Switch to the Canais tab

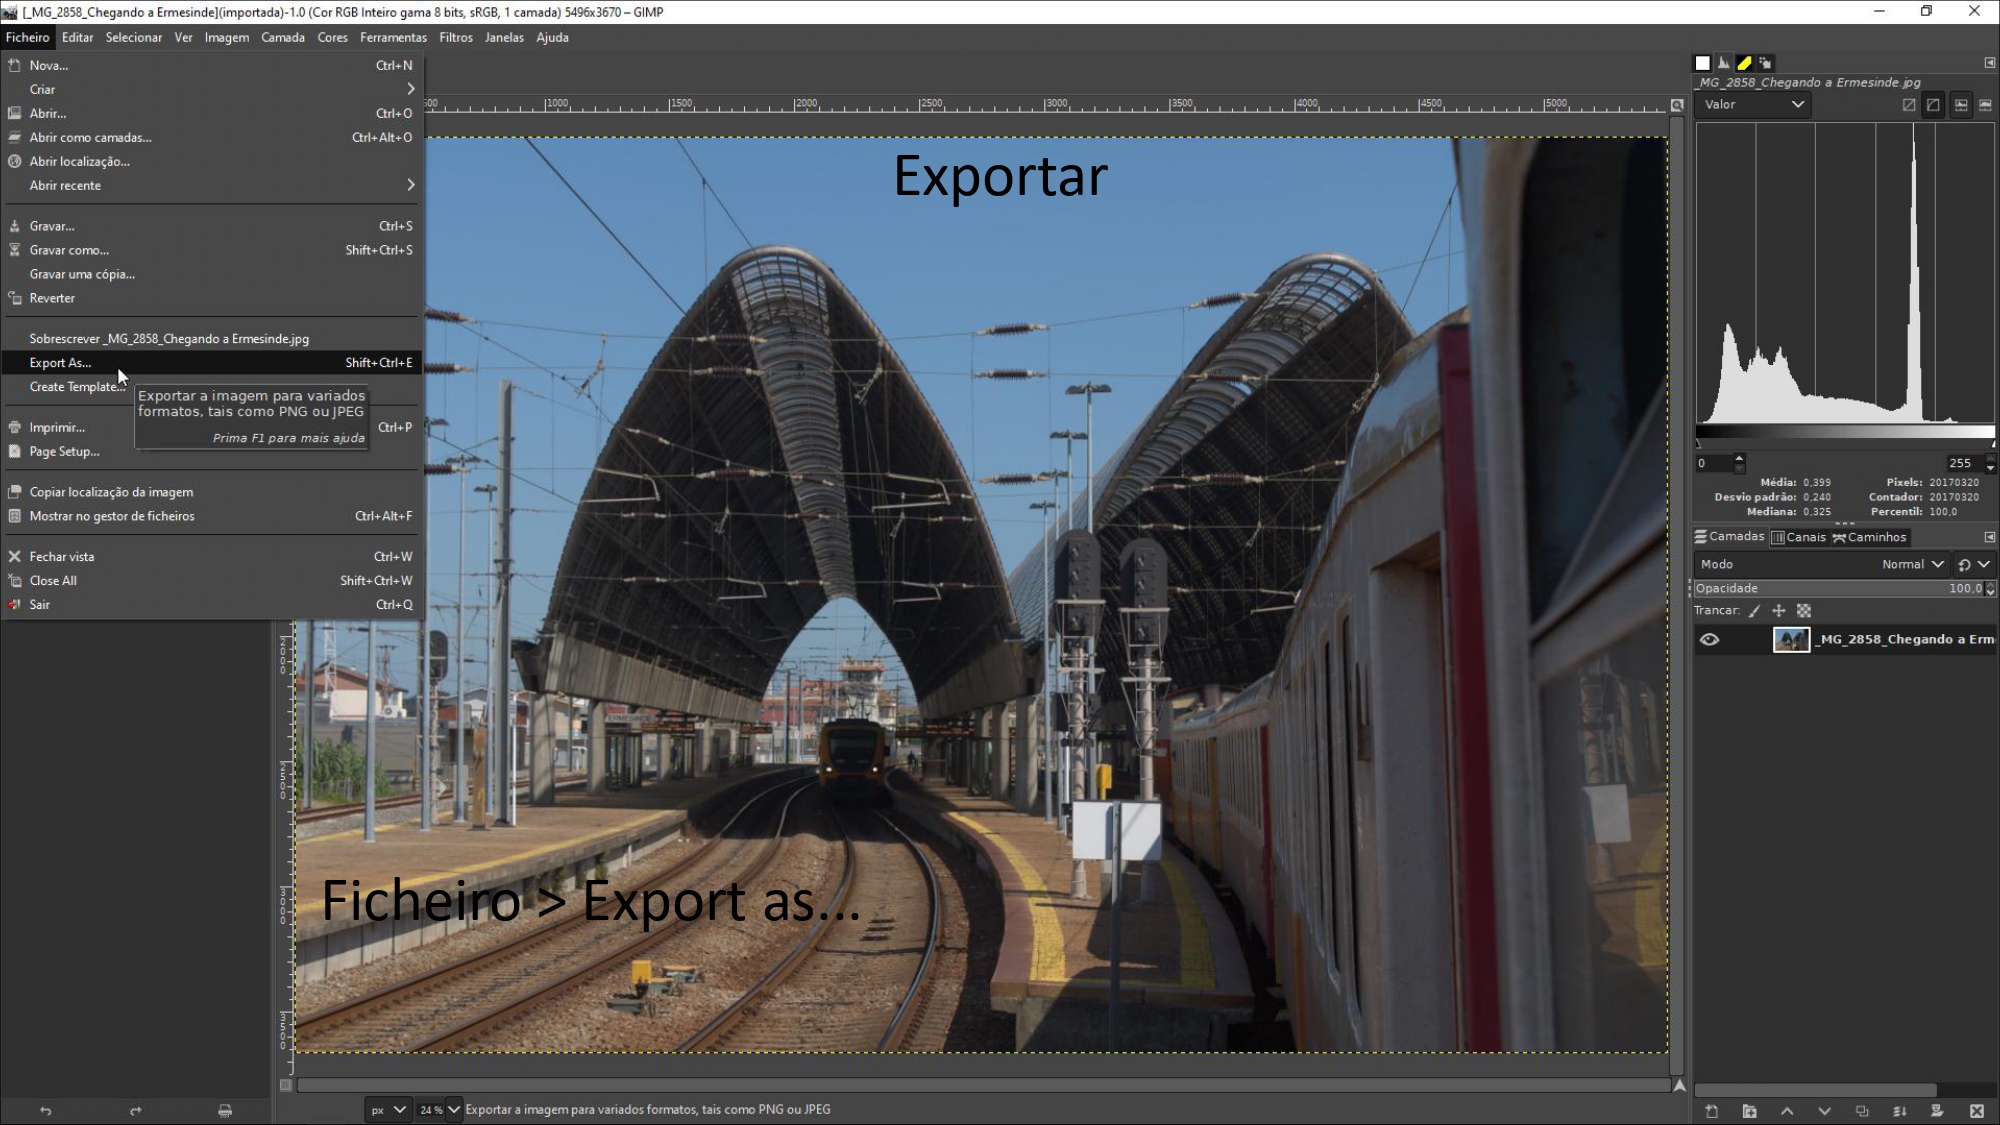click(1798, 537)
